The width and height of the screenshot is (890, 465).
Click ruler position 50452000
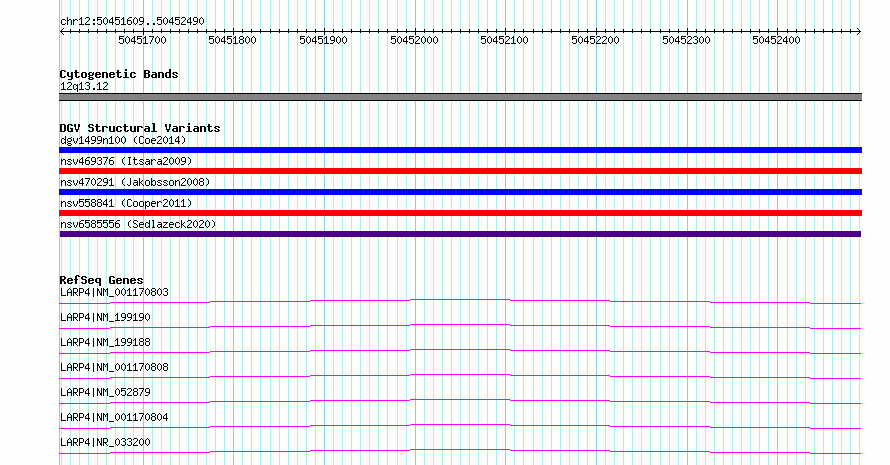[x=414, y=40]
